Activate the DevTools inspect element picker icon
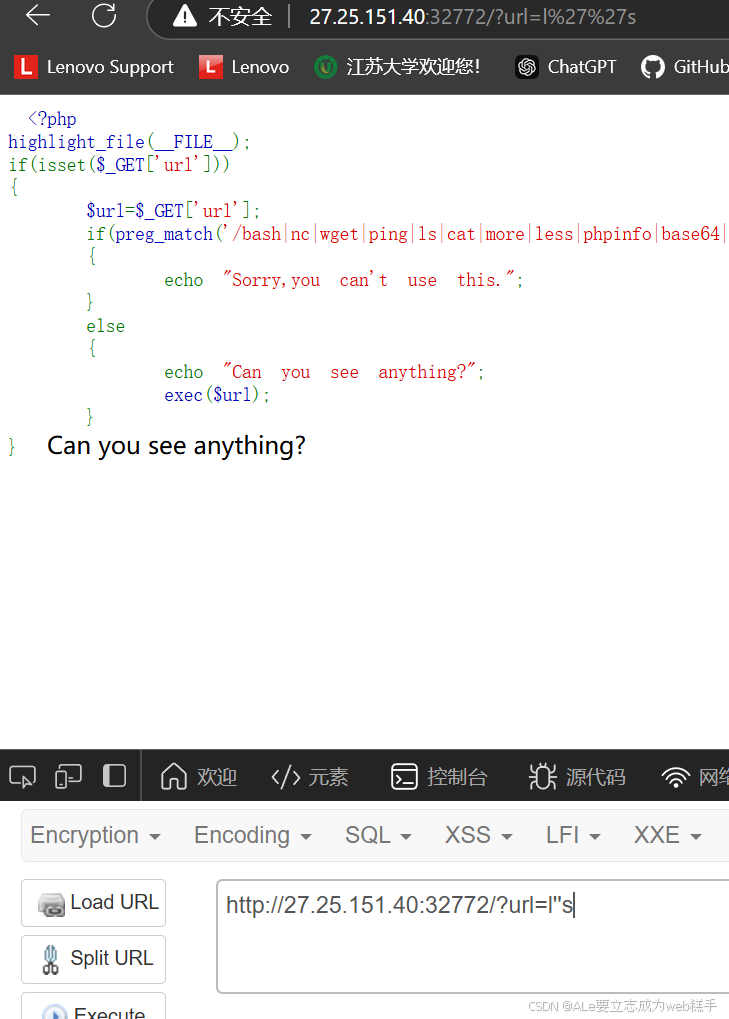The width and height of the screenshot is (729, 1019). click(x=23, y=776)
